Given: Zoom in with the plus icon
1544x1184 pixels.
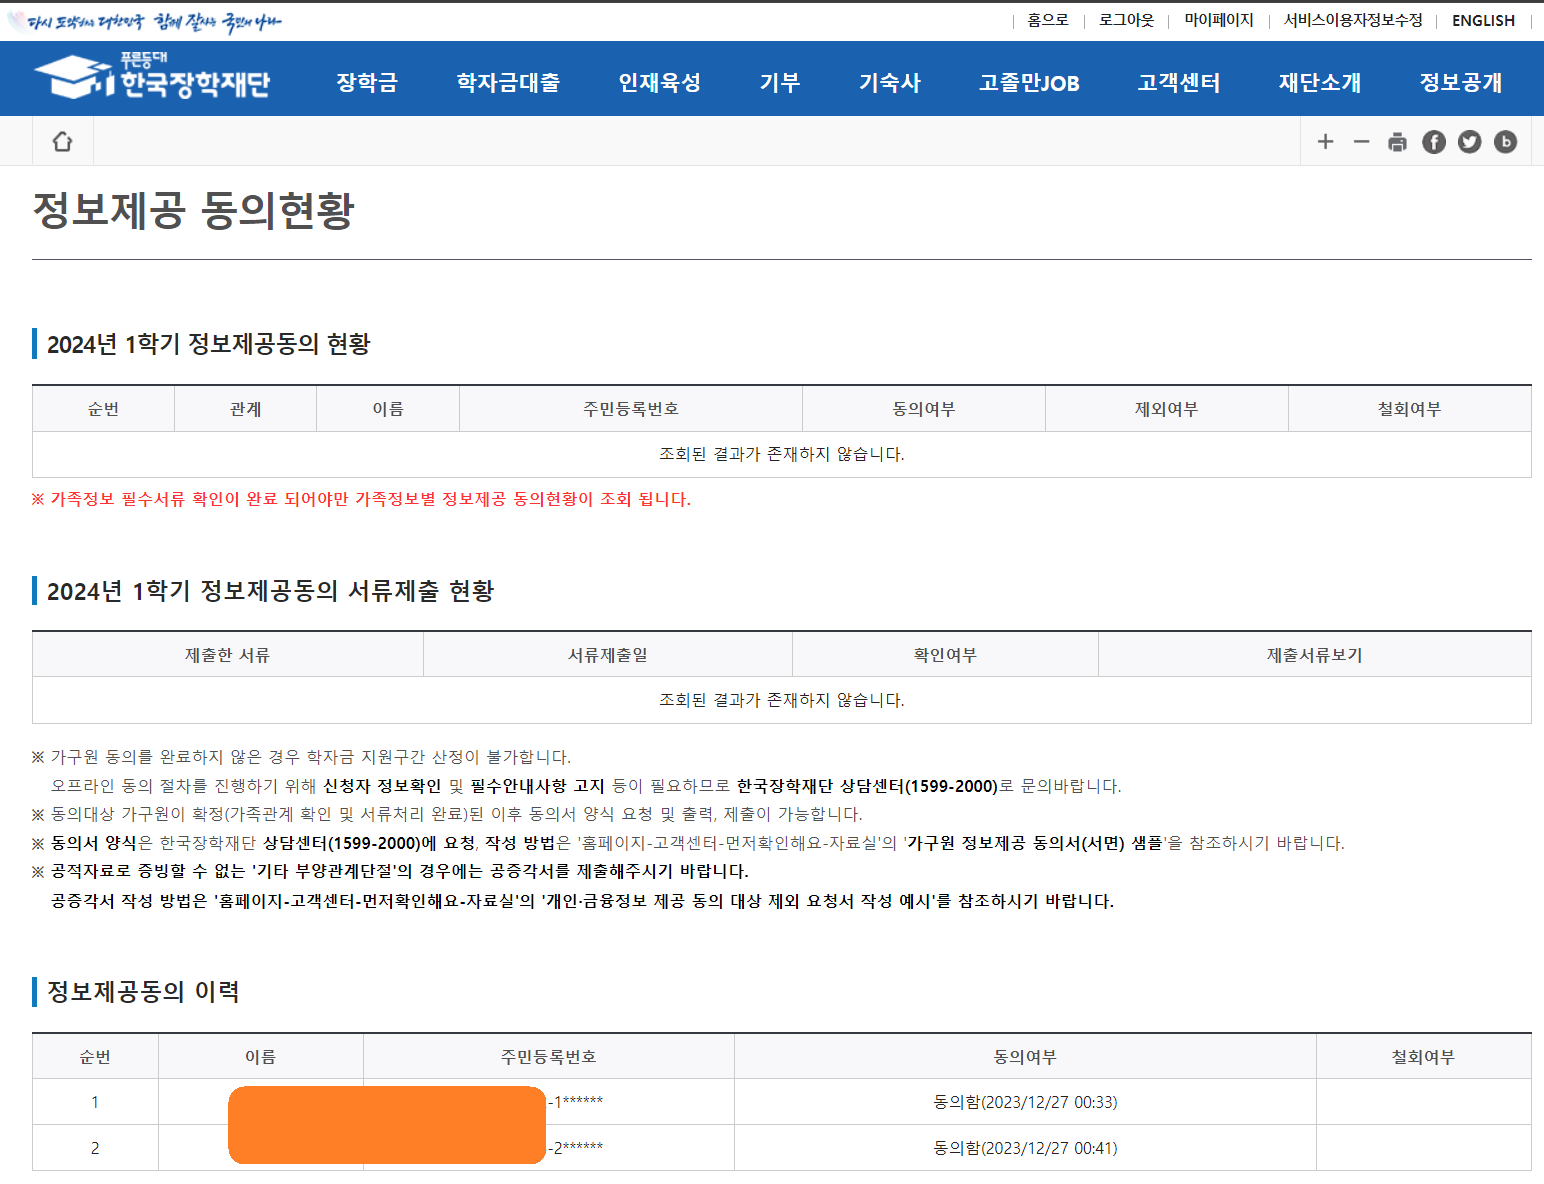Looking at the screenshot, I should click(1325, 142).
